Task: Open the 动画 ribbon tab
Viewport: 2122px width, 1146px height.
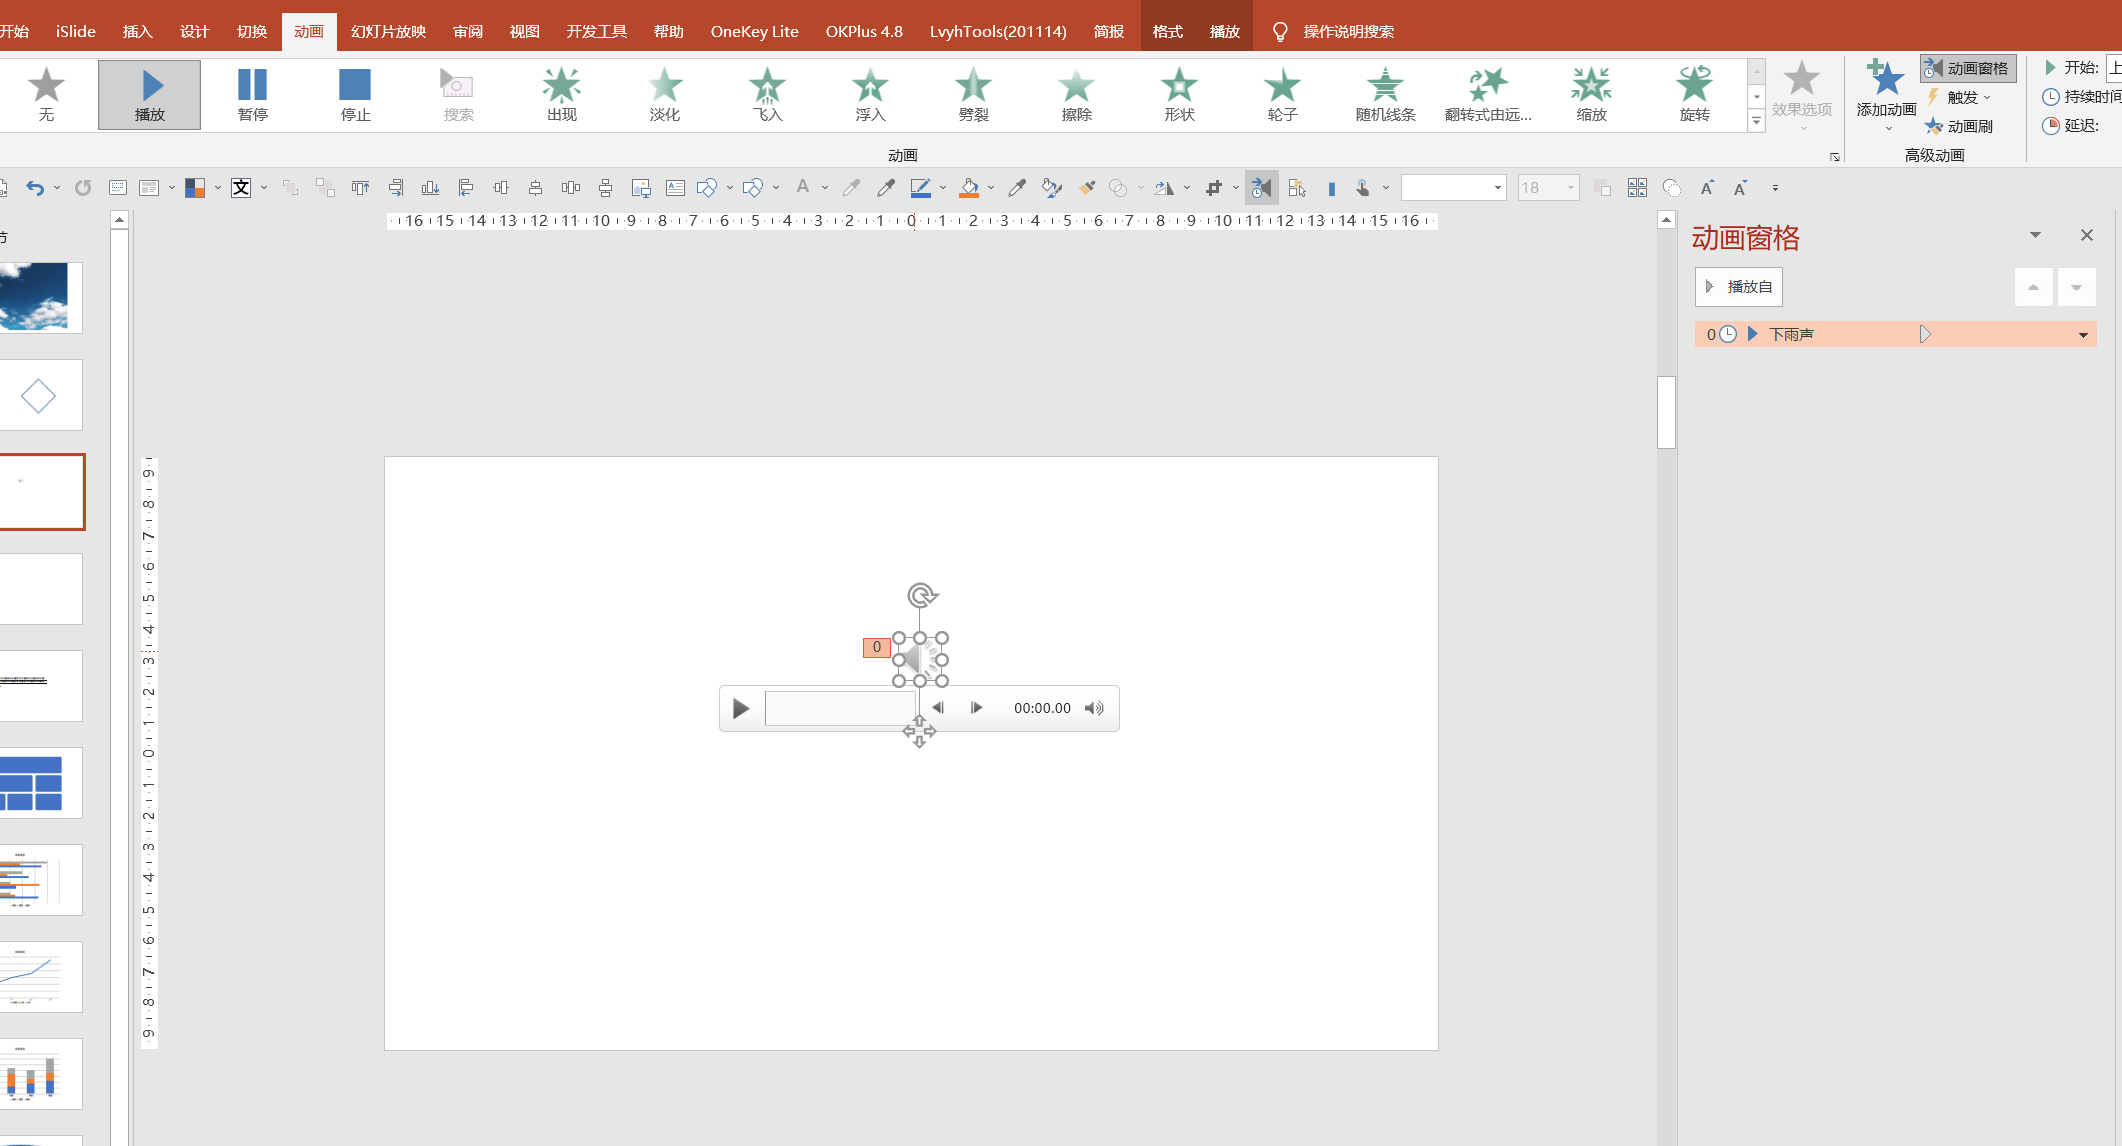Action: [308, 31]
